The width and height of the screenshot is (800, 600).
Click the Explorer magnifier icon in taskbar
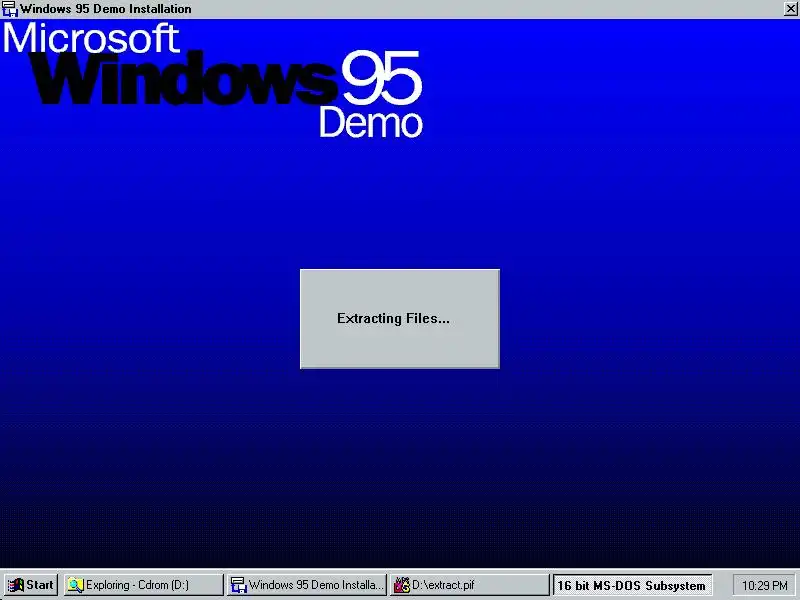(x=76, y=585)
